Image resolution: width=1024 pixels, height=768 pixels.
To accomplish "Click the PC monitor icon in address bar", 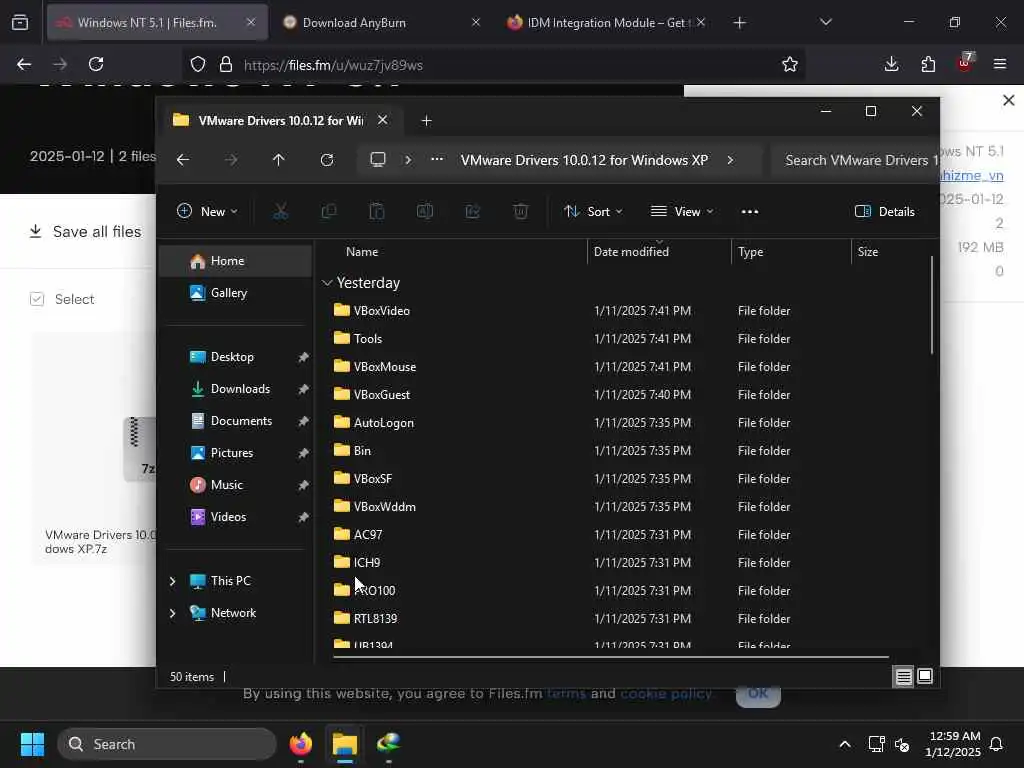I will point(378,160).
